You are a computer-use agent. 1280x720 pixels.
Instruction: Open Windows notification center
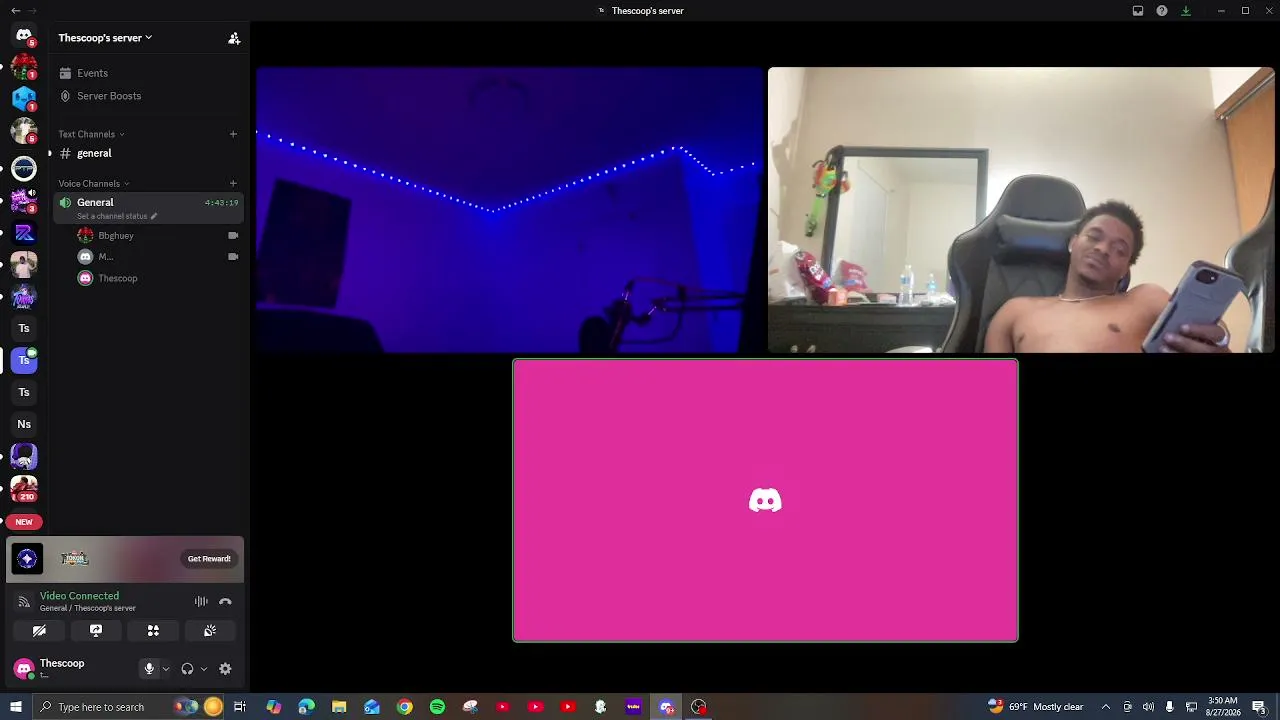(1259, 707)
